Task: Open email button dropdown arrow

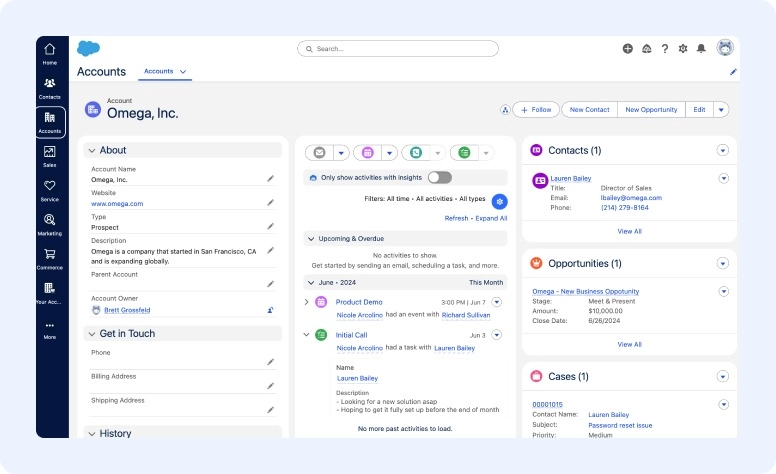Action: 341,153
